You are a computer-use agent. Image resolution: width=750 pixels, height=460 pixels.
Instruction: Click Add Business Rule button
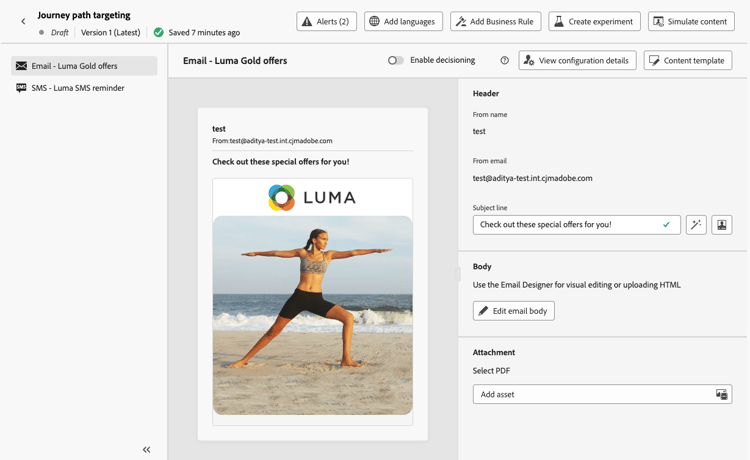tap(495, 22)
